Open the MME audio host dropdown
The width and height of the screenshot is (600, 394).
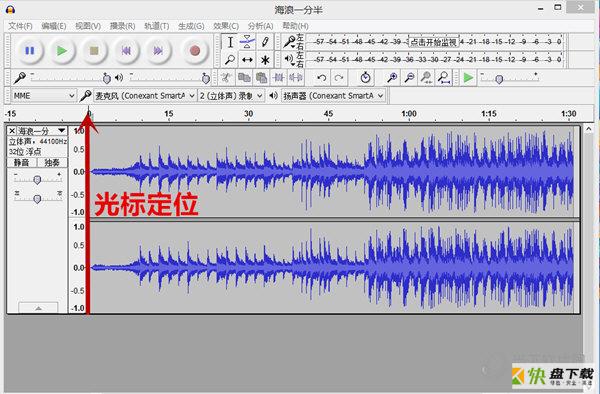[43, 96]
